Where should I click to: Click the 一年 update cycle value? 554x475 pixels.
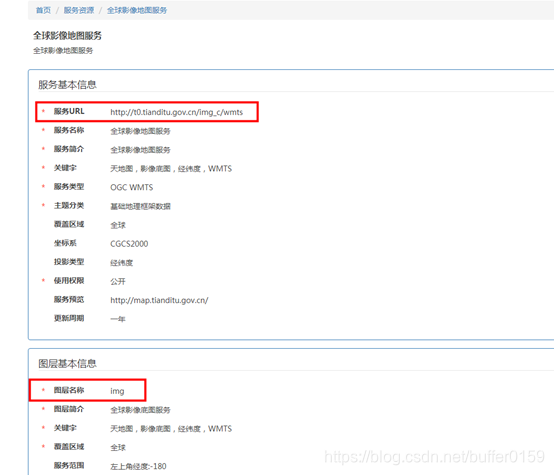click(118, 319)
